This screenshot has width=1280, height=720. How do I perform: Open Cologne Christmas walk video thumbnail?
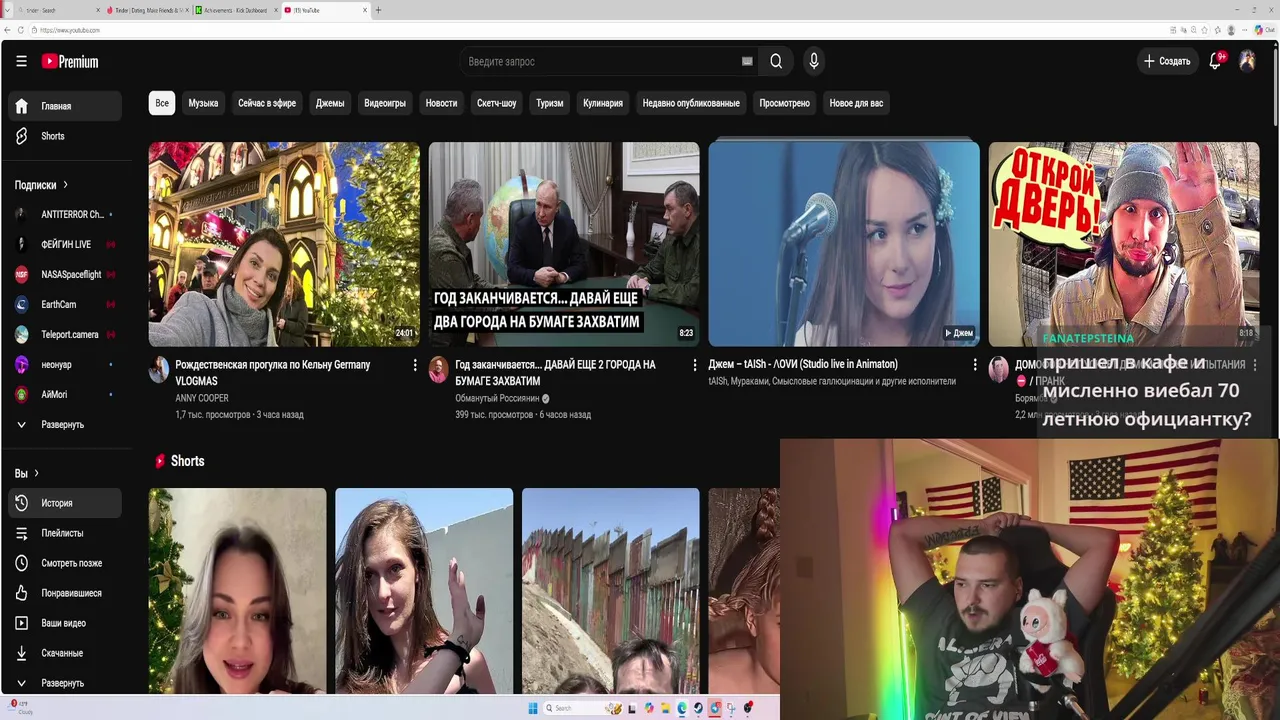(x=284, y=244)
